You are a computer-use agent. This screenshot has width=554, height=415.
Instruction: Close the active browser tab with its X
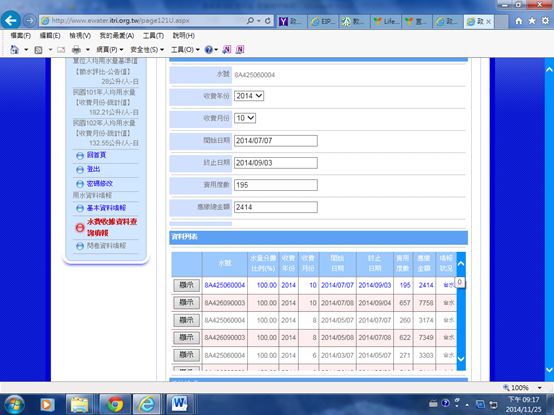(x=488, y=22)
